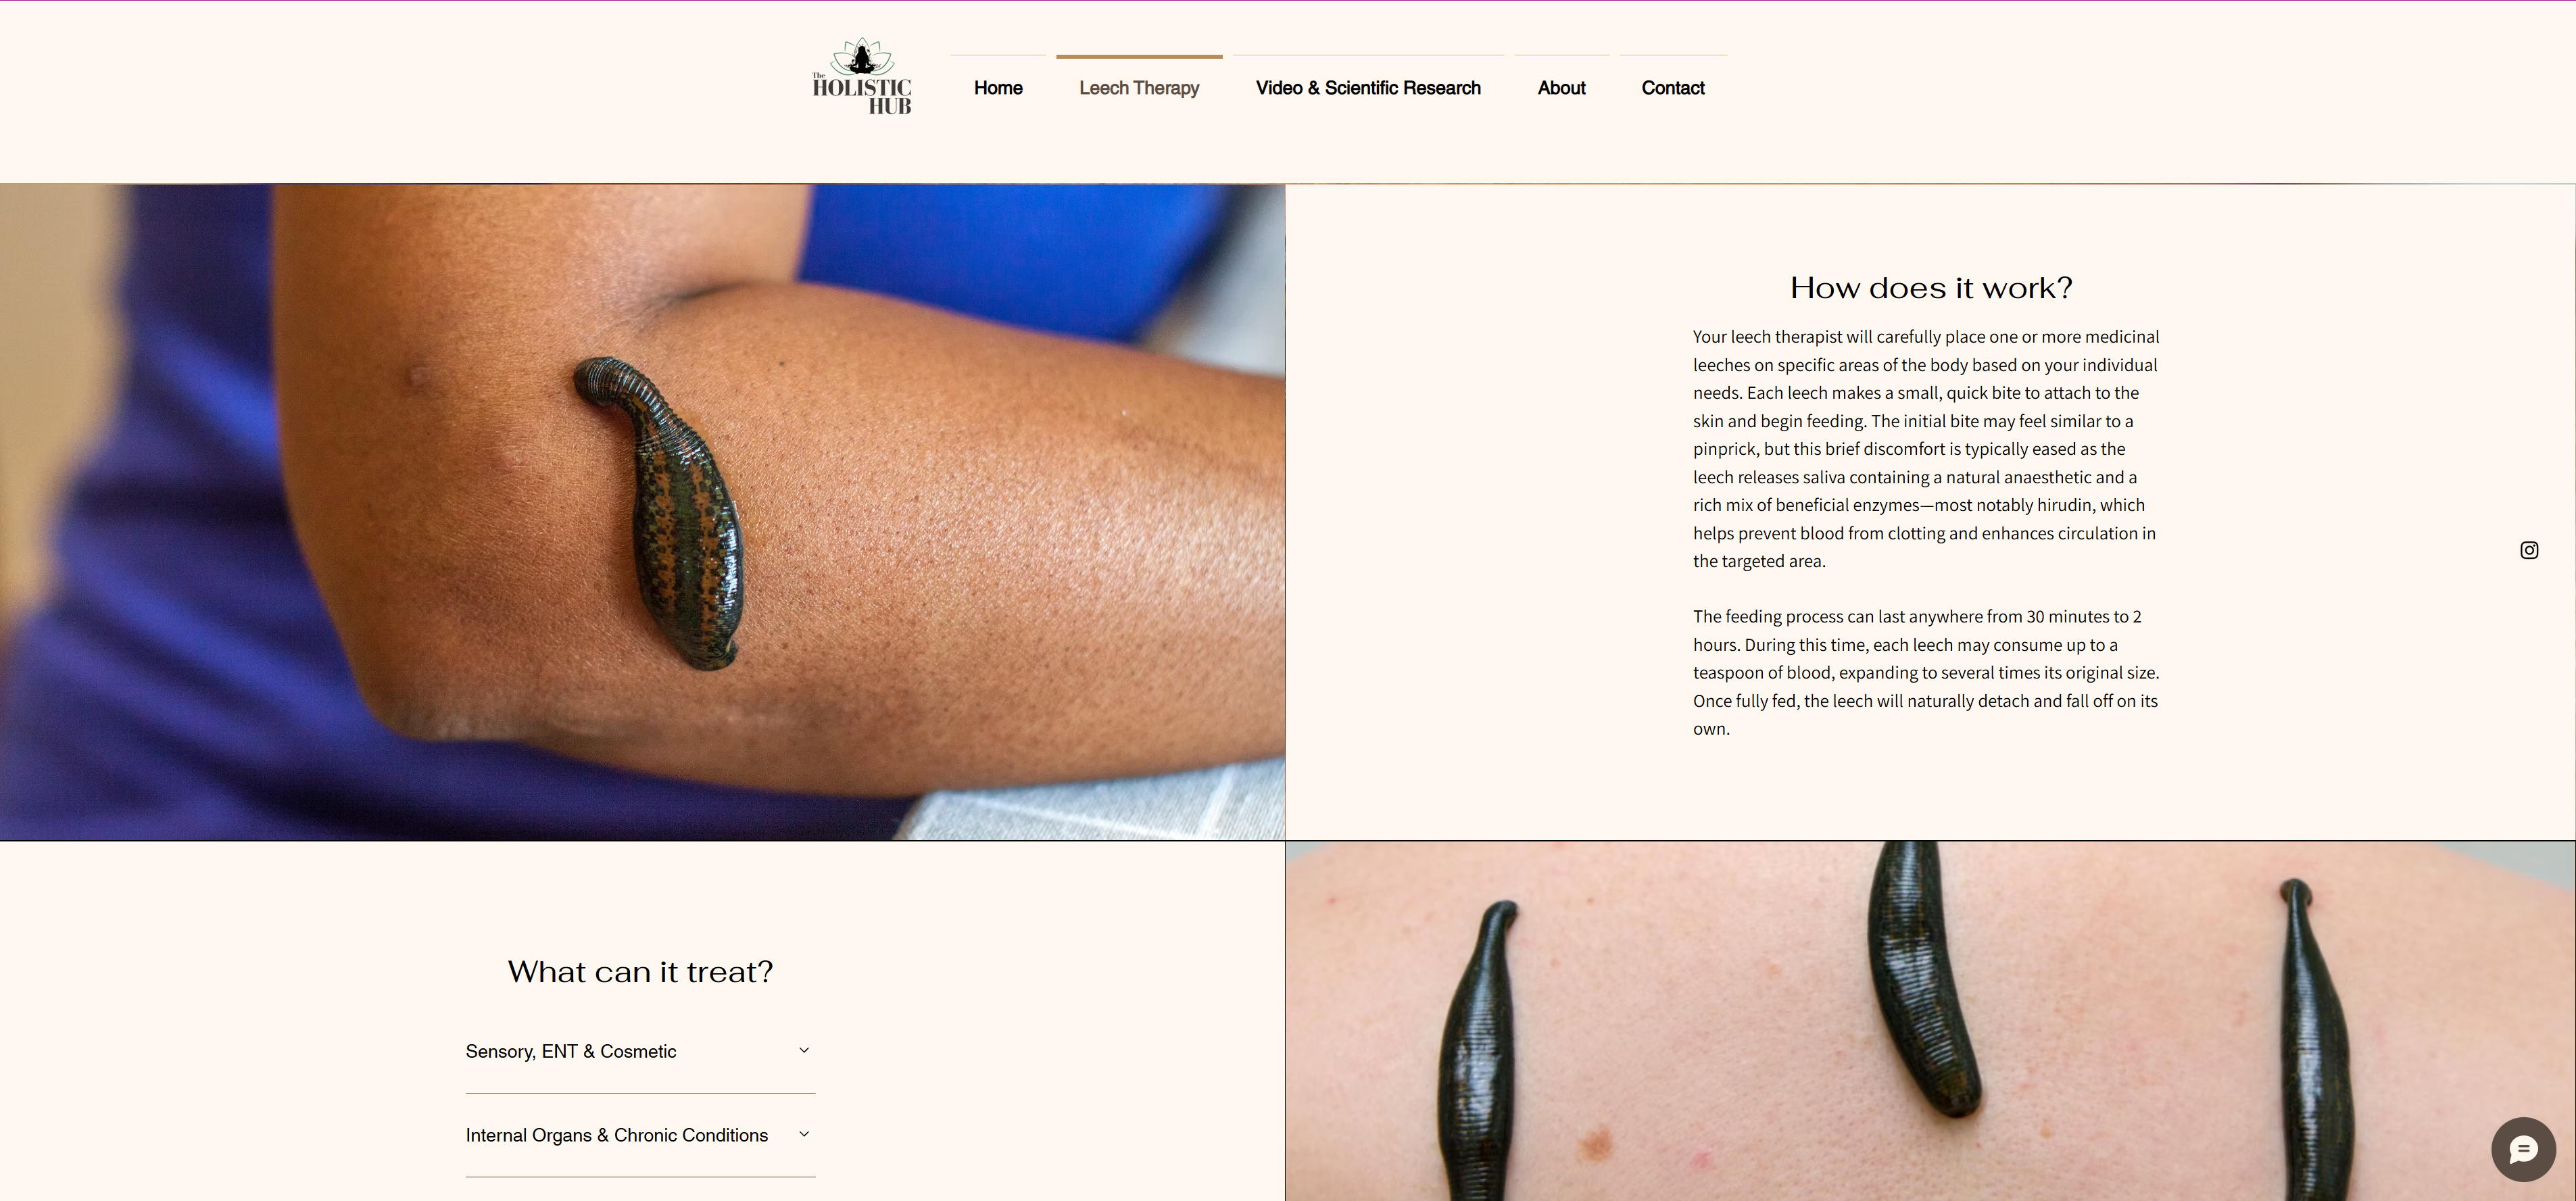The width and height of the screenshot is (2576, 1201).
Task: Open the Instagram social icon
Action: 2529,550
